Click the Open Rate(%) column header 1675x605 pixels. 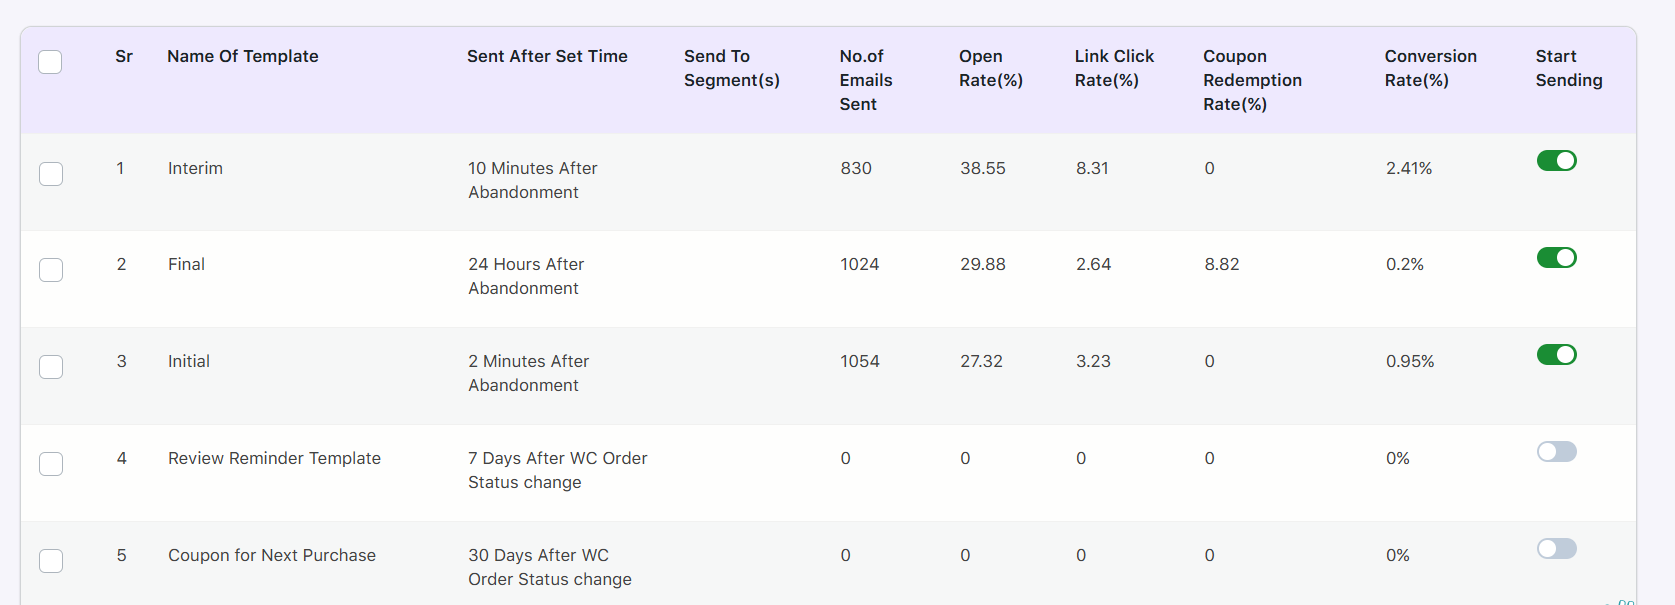tap(991, 68)
